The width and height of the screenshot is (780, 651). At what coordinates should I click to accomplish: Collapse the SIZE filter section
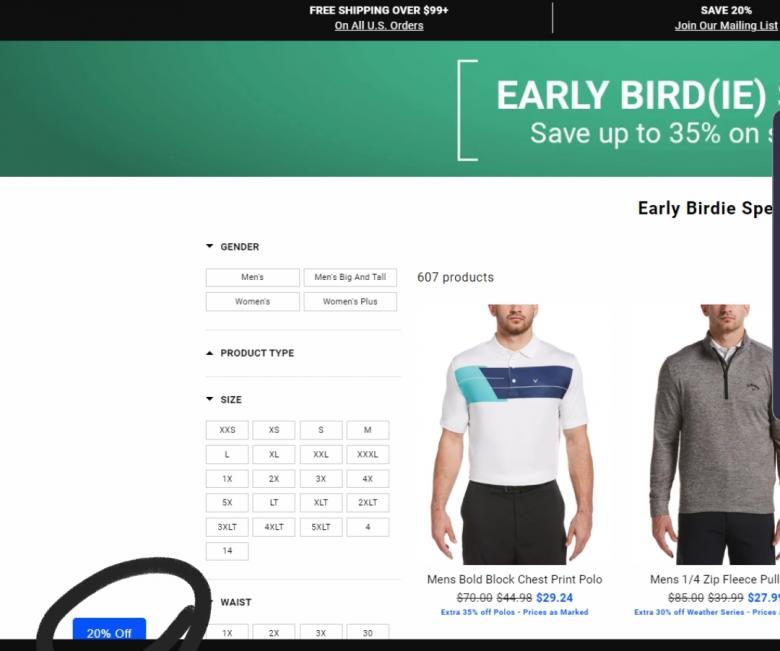pos(224,399)
